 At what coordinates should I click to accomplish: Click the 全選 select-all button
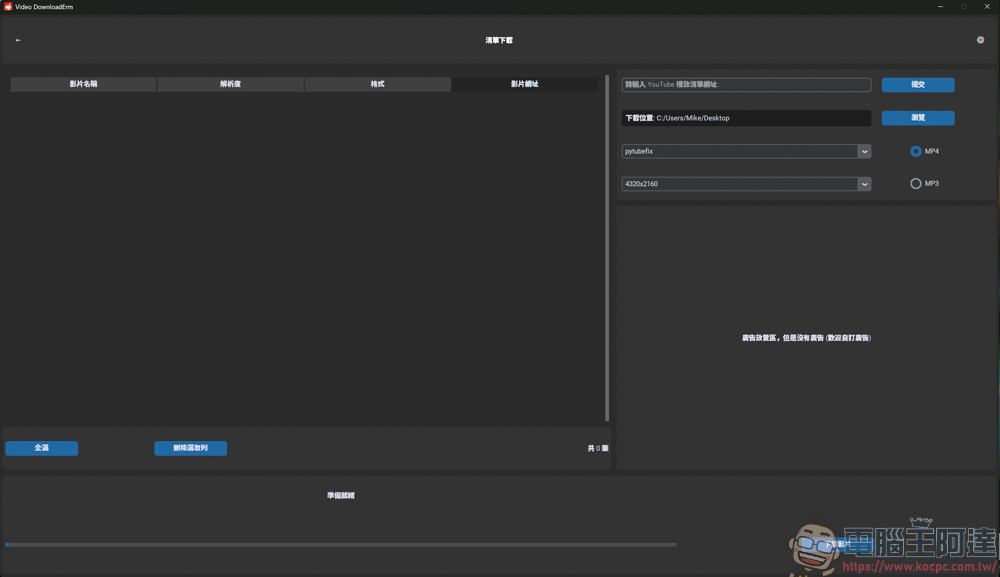pyautogui.click(x=41, y=448)
